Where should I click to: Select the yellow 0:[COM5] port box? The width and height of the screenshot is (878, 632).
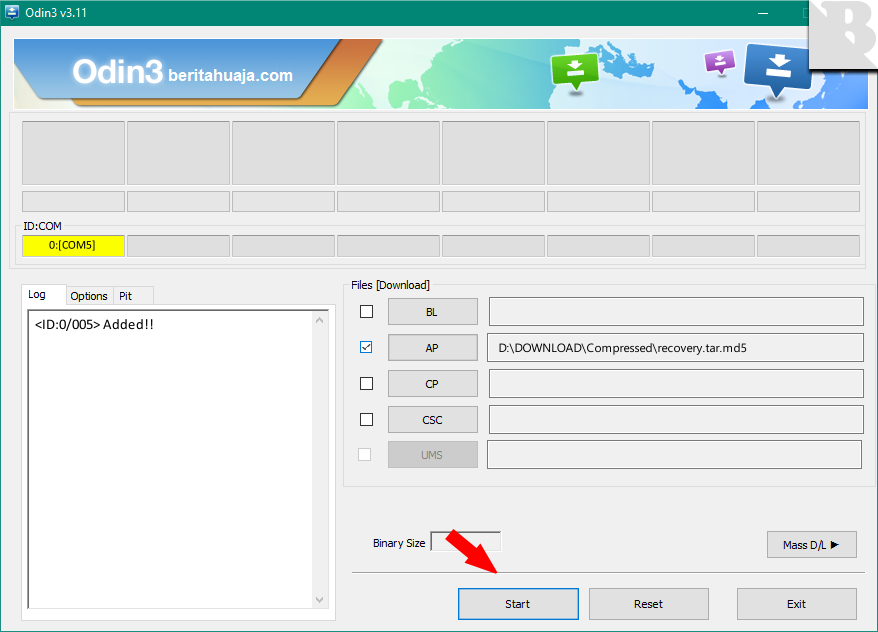pos(73,246)
